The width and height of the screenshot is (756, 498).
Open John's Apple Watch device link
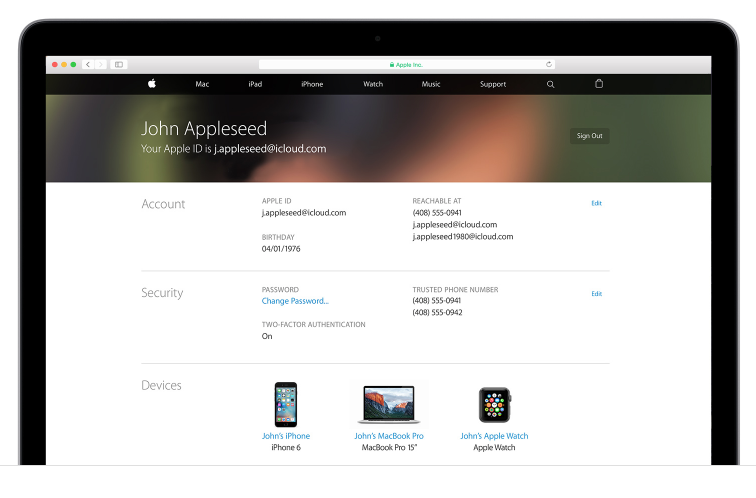click(x=494, y=436)
